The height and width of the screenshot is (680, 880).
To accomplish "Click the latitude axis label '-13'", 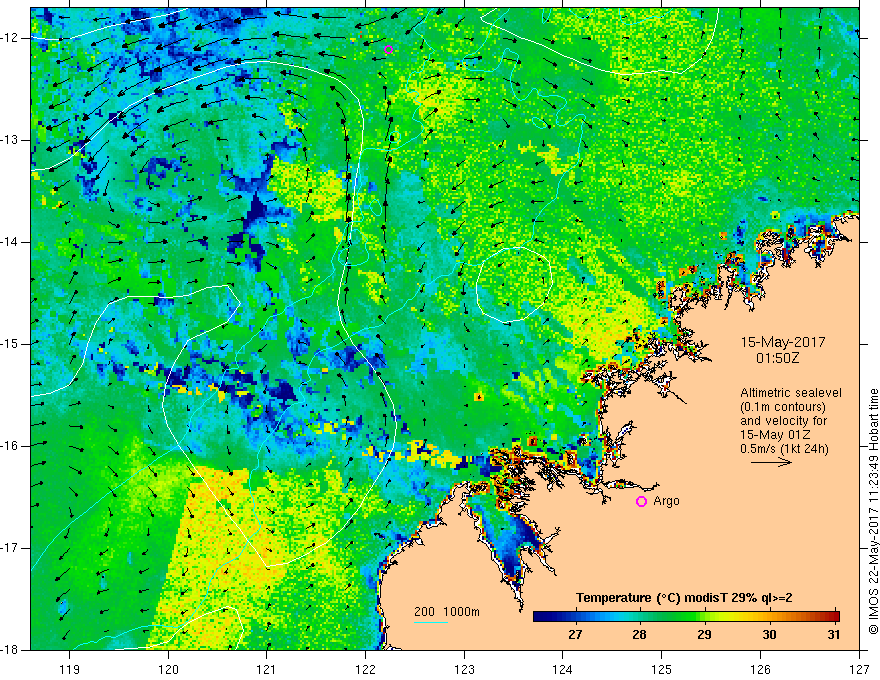I will 10,140.
